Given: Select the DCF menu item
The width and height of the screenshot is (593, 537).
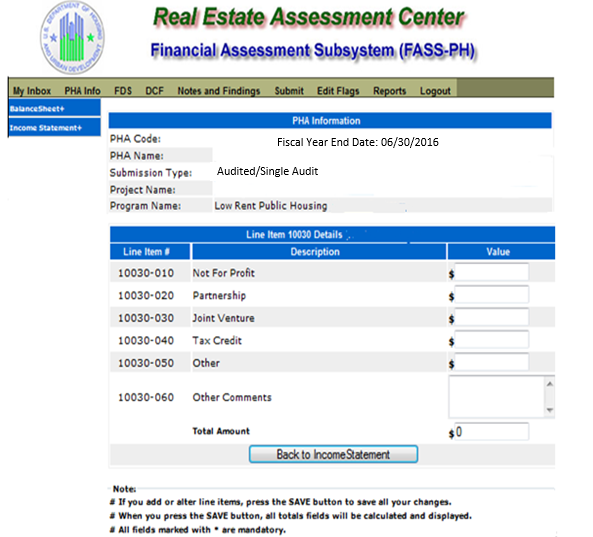Looking at the screenshot, I should tap(154, 91).
